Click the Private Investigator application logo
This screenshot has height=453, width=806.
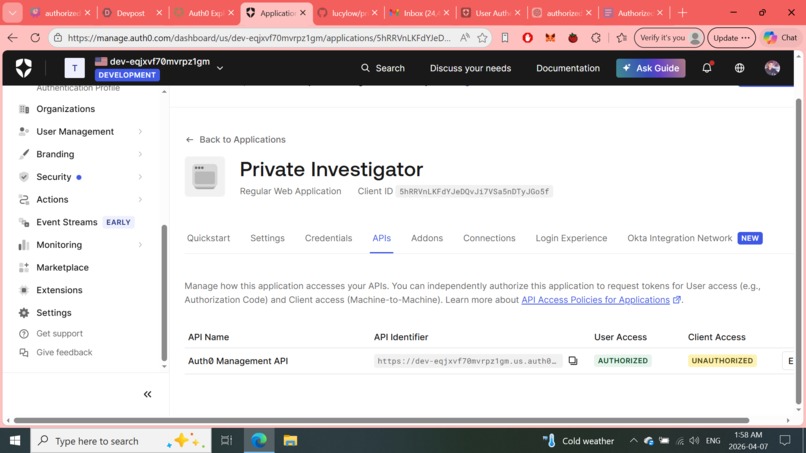(x=205, y=176)
